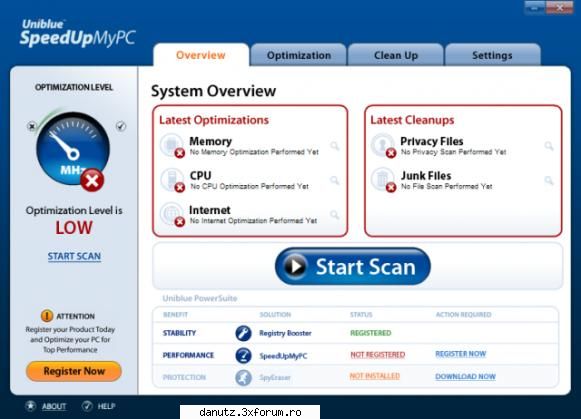This screenshot has height=419, width=581.
Task: Click the Uniblue SpeedUpMyPC logo
Action: pyautogui.click(x=77, y=33)
